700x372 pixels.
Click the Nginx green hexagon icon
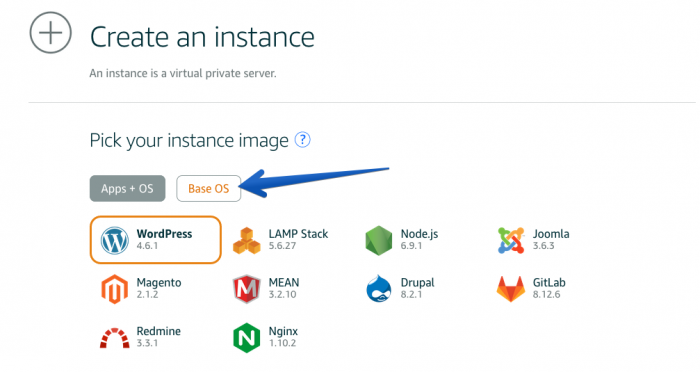pyautogui.click(x=246, y=338)
